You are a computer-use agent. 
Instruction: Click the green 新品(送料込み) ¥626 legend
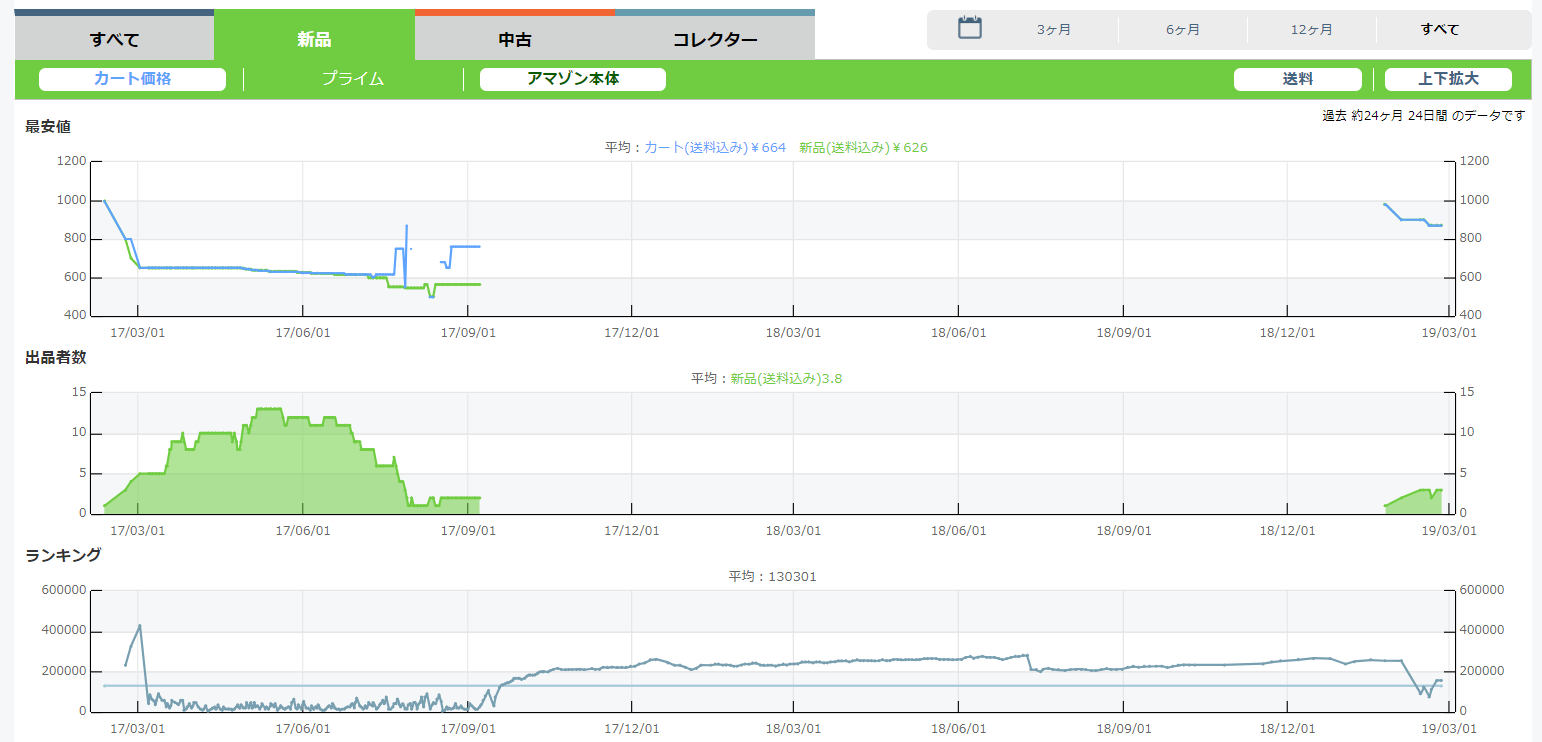pyautogui.click(x=863, y=148)
